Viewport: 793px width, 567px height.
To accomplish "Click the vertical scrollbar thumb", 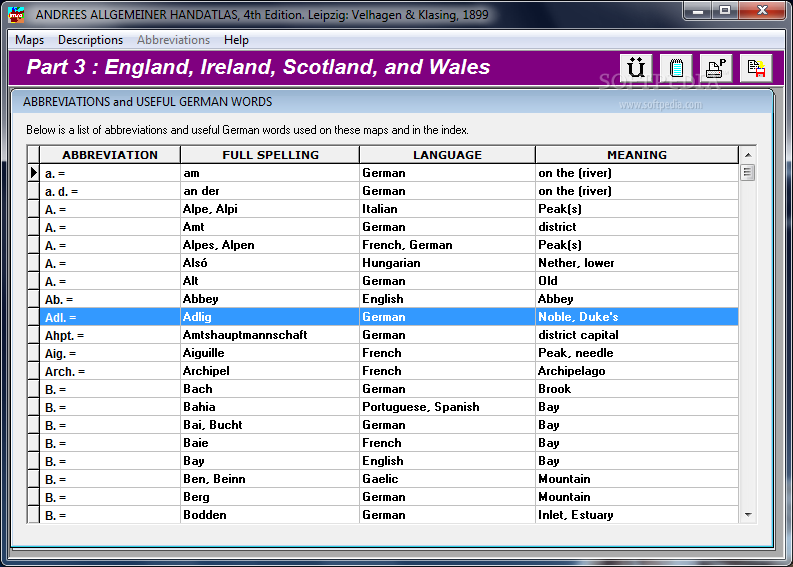I will click(x=748, y=172).
